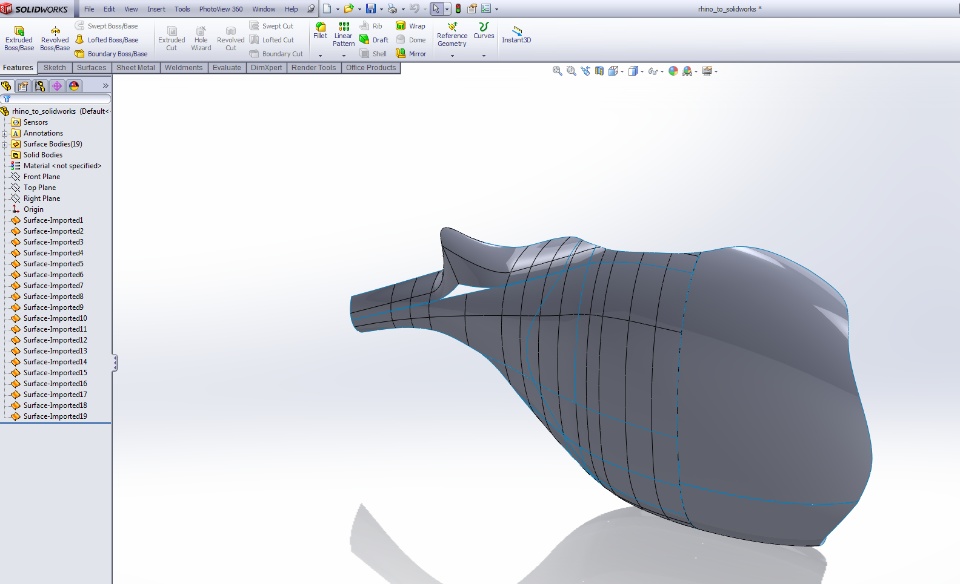Open dropdown arrow beside Save
Viewport: 960px width, 584px height.
(381, 9)
